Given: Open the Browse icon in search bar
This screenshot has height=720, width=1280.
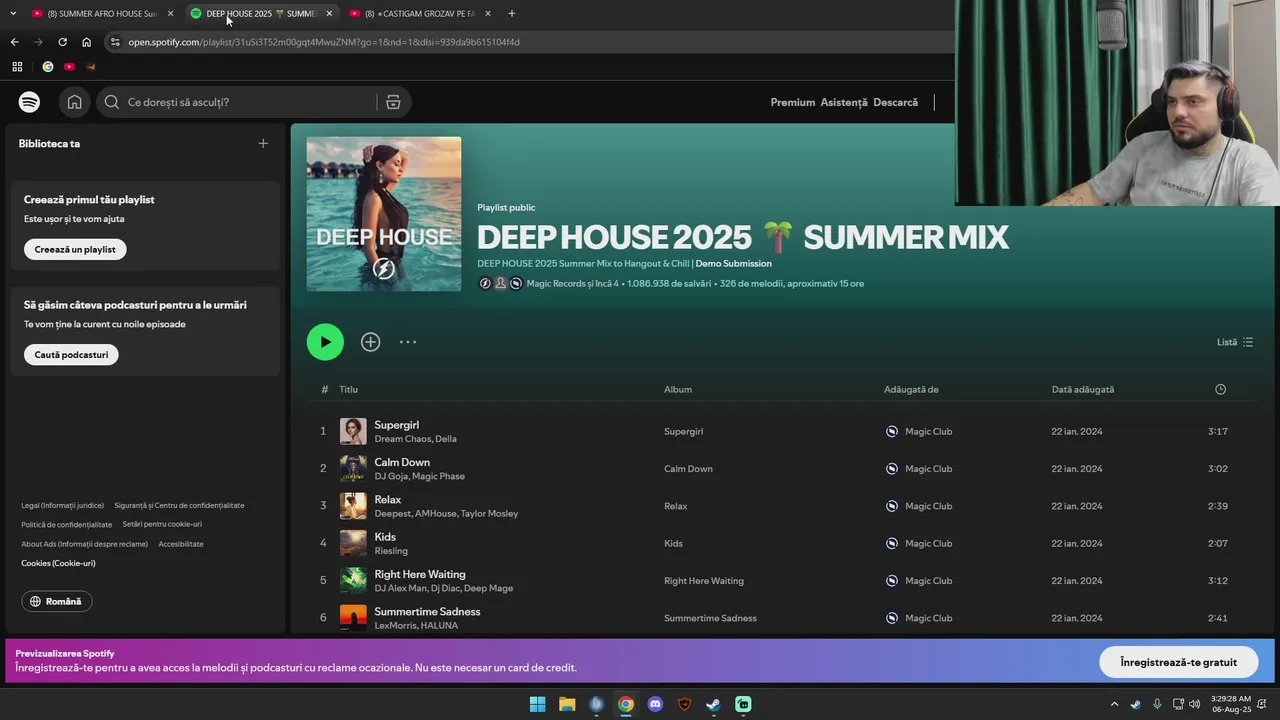Looking at the screenshot, I should [393, 102].
